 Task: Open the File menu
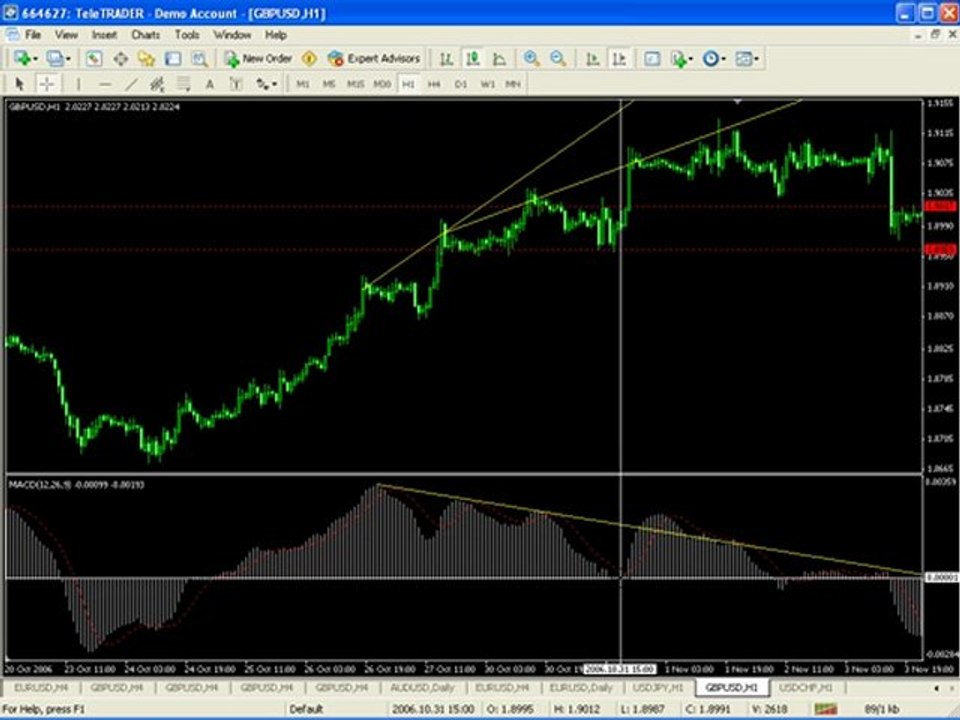(x=32, y=35)
